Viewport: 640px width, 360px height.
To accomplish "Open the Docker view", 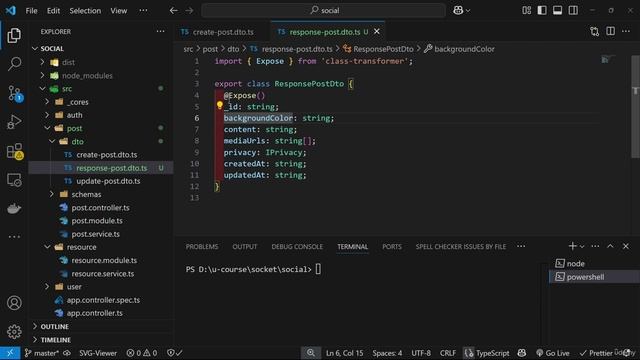I will (x=14, y=208).
